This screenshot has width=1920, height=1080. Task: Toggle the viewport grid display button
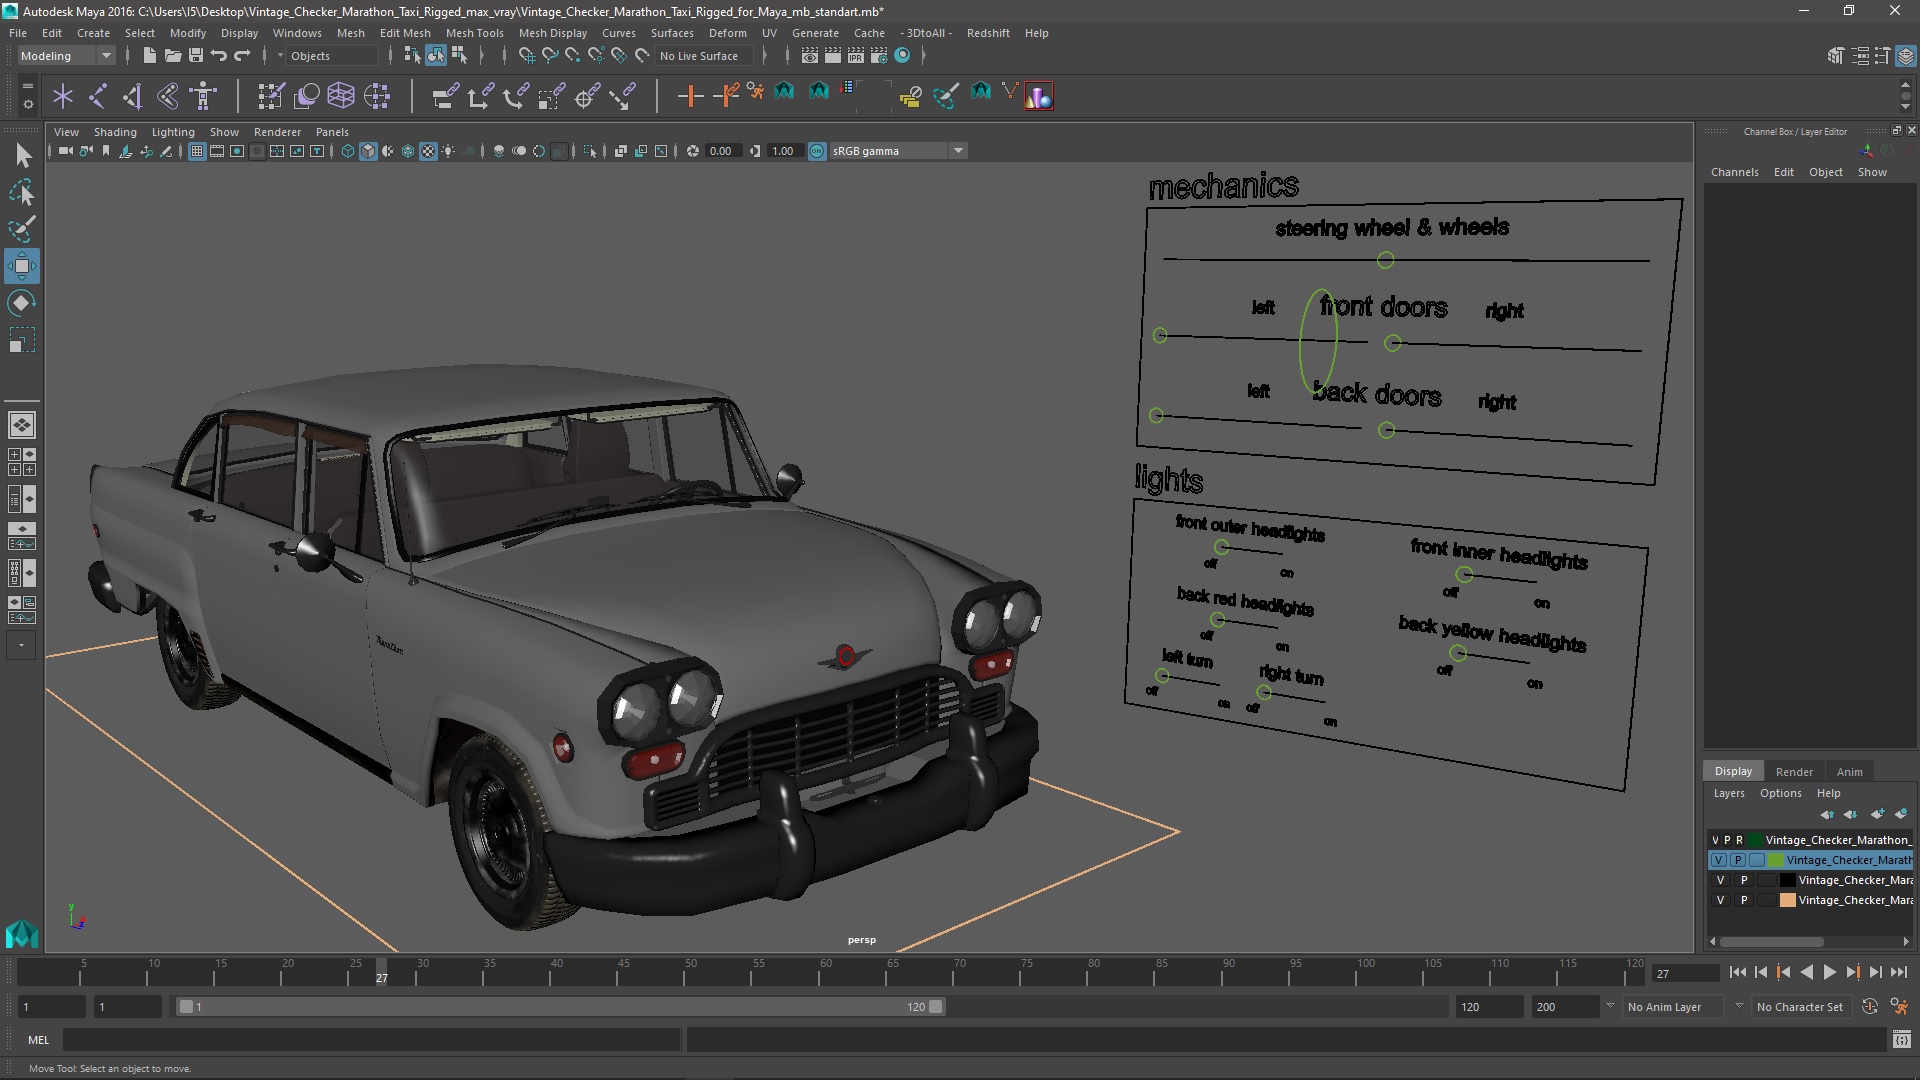(197, 151)
